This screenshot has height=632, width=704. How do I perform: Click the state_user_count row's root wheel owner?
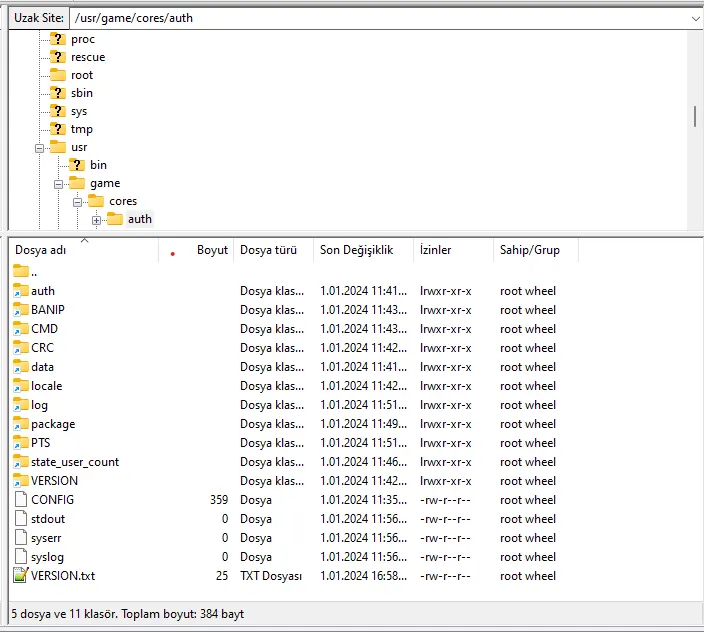(x=528, y=462)
